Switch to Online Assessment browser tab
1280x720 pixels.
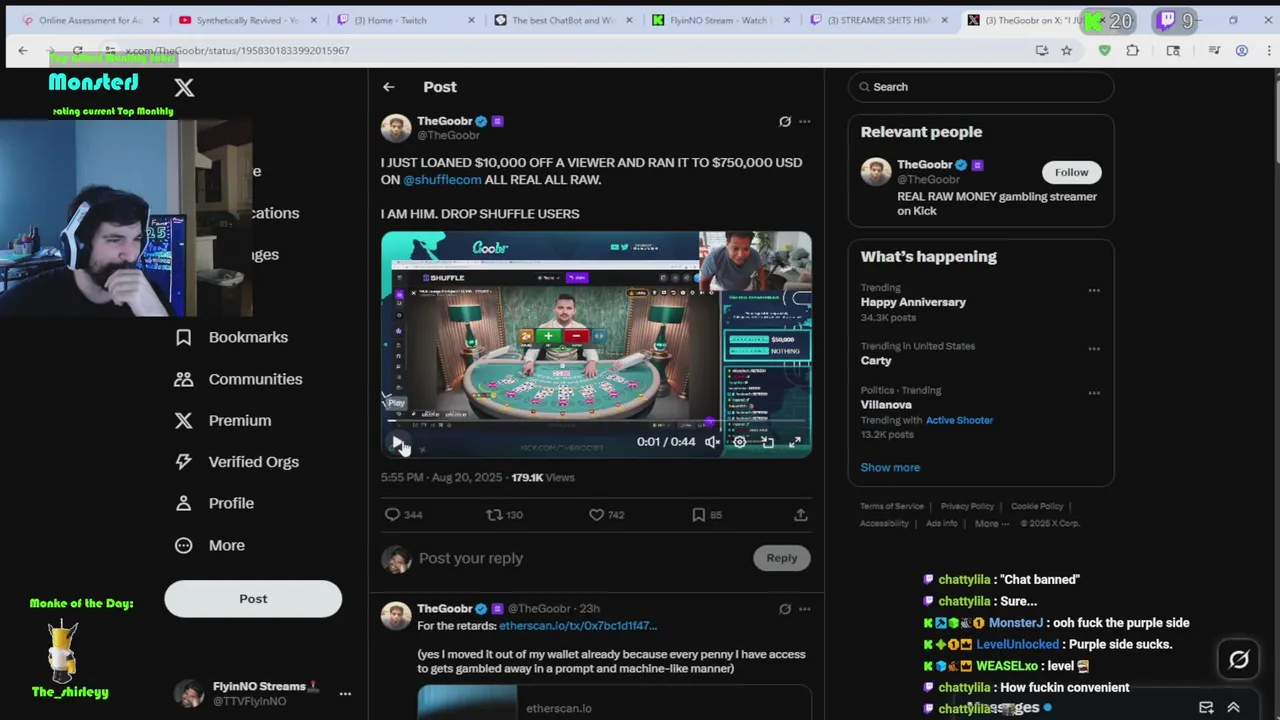(x=90, y=20)
